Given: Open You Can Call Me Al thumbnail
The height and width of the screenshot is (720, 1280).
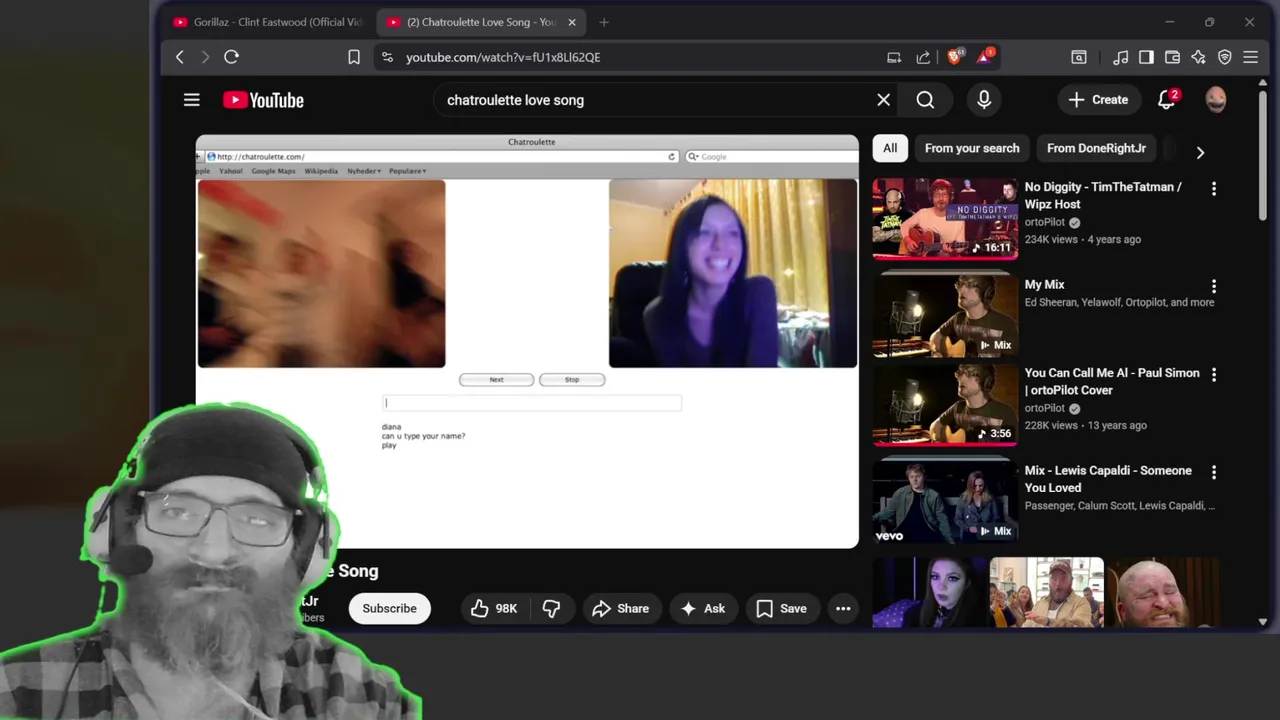Looking at the screenshot, I should 945,405.
